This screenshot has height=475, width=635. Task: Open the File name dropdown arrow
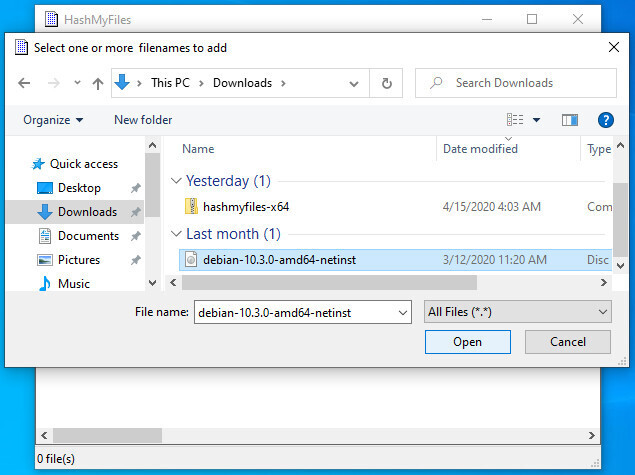click(x=403, y=313)
